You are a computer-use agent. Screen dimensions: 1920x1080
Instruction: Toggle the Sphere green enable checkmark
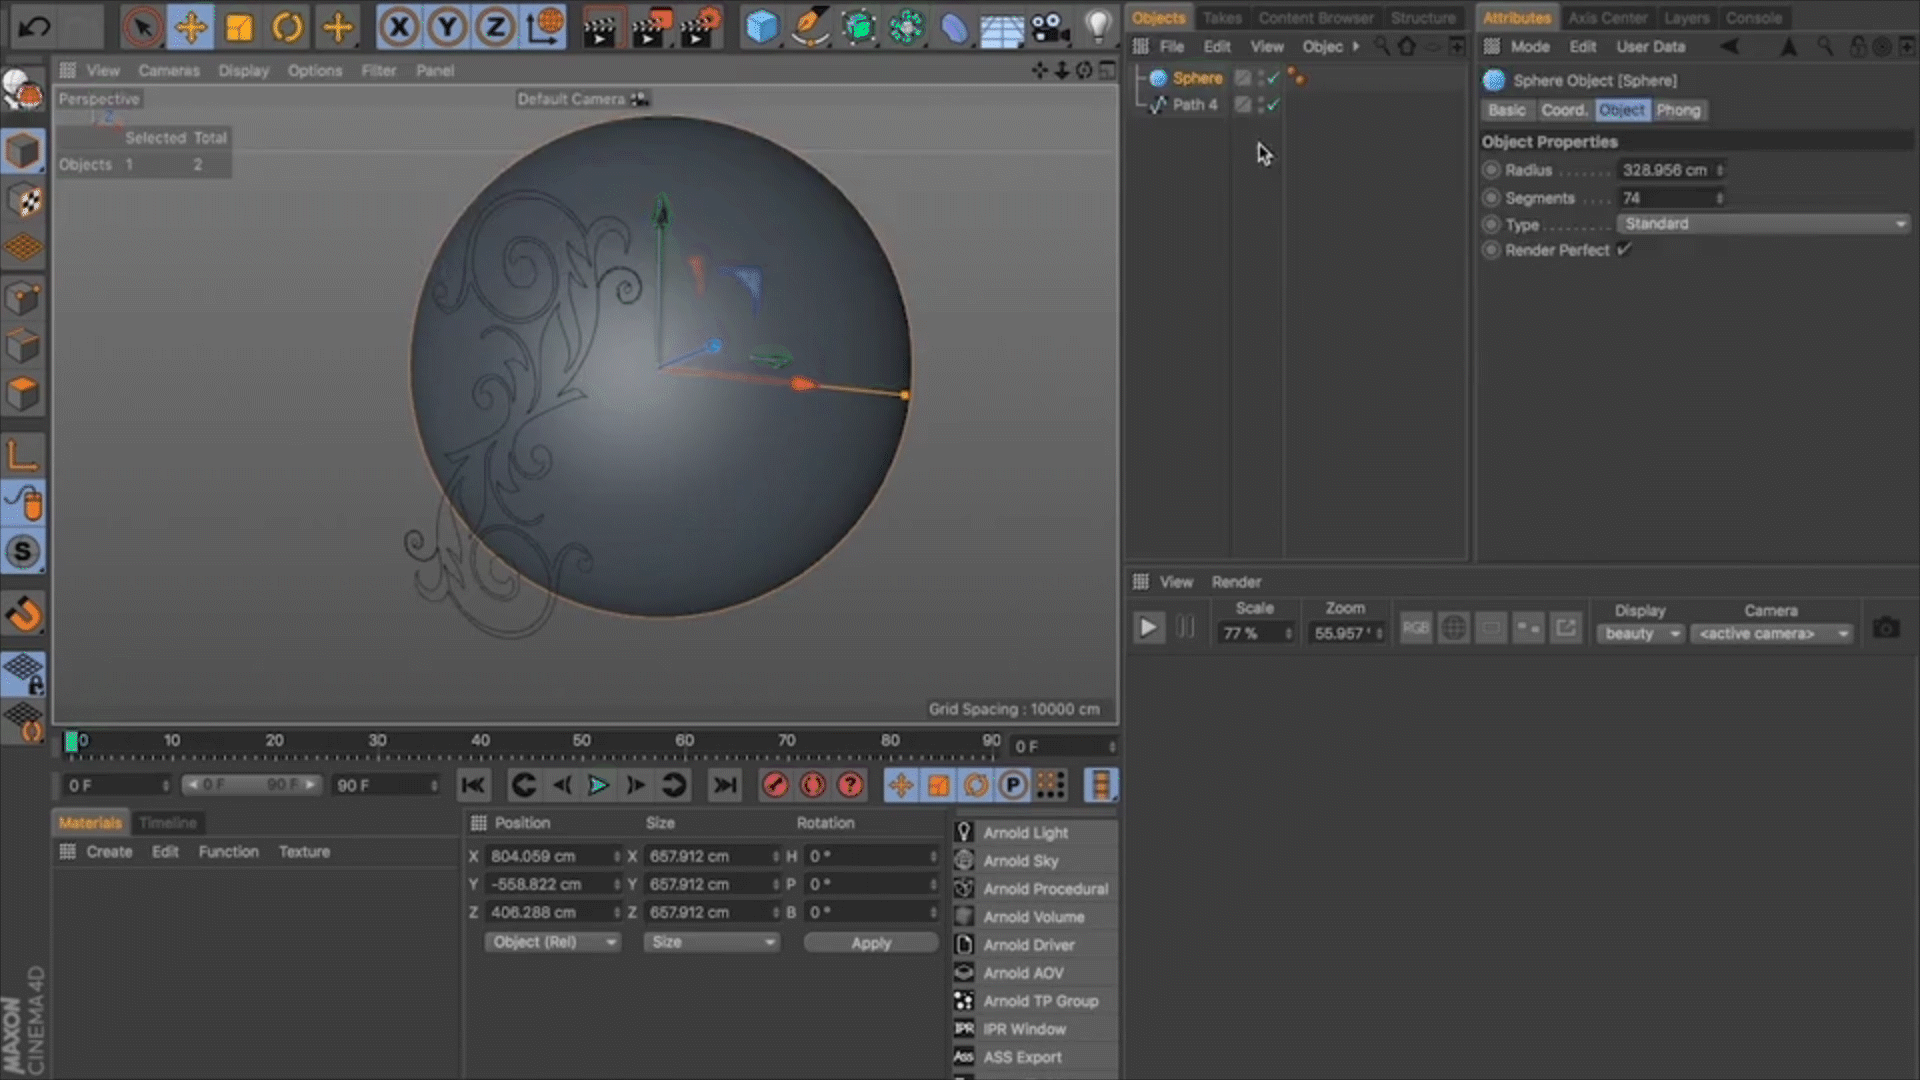click(1273, 78)
